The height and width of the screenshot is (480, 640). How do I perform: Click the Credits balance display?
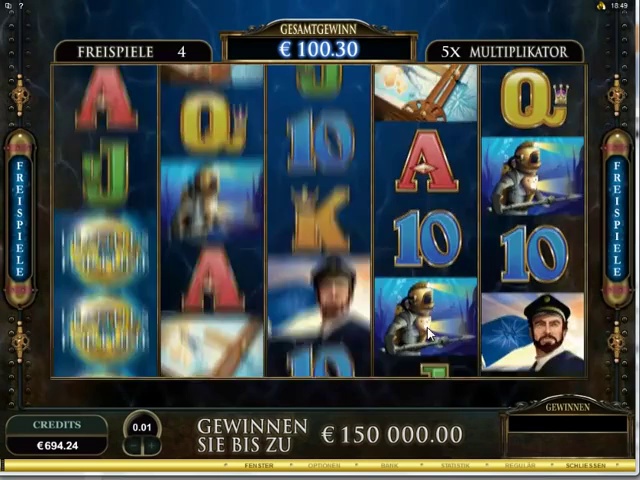point(57,436)
